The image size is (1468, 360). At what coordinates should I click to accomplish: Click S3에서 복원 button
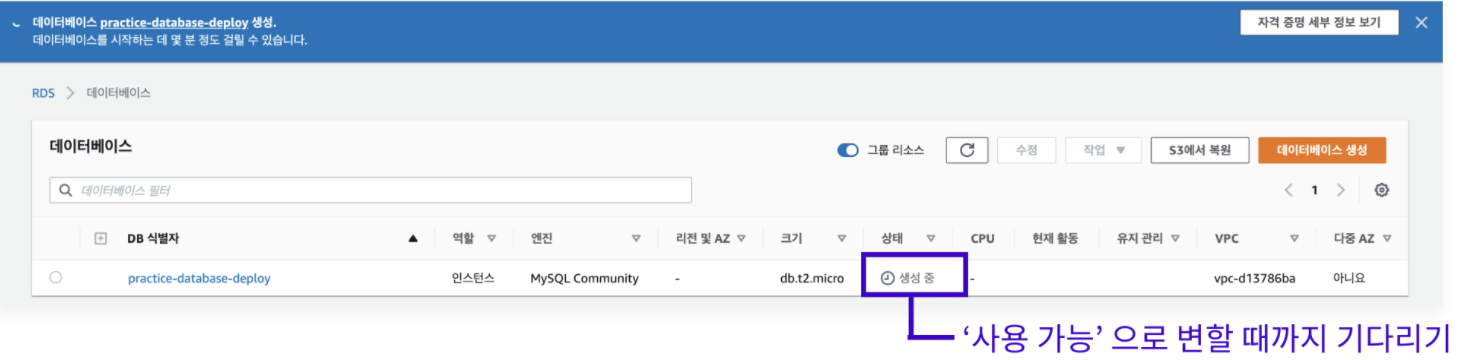tap(1200, 150)
